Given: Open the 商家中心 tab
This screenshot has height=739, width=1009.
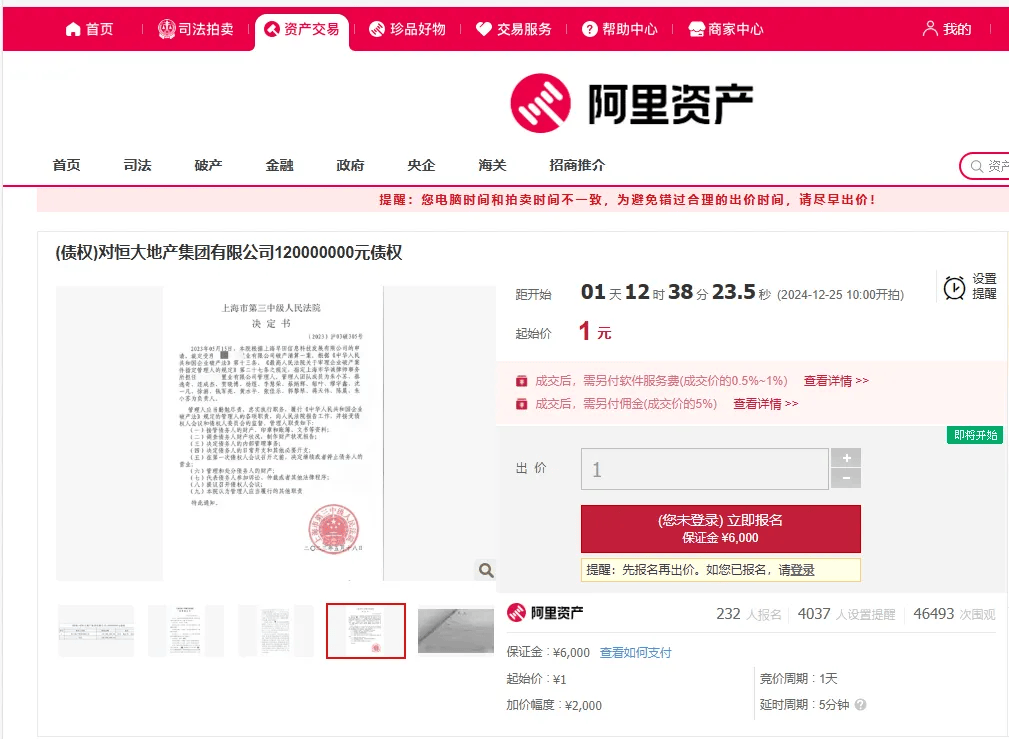Looking at the screenshot, I should point(726,29).
